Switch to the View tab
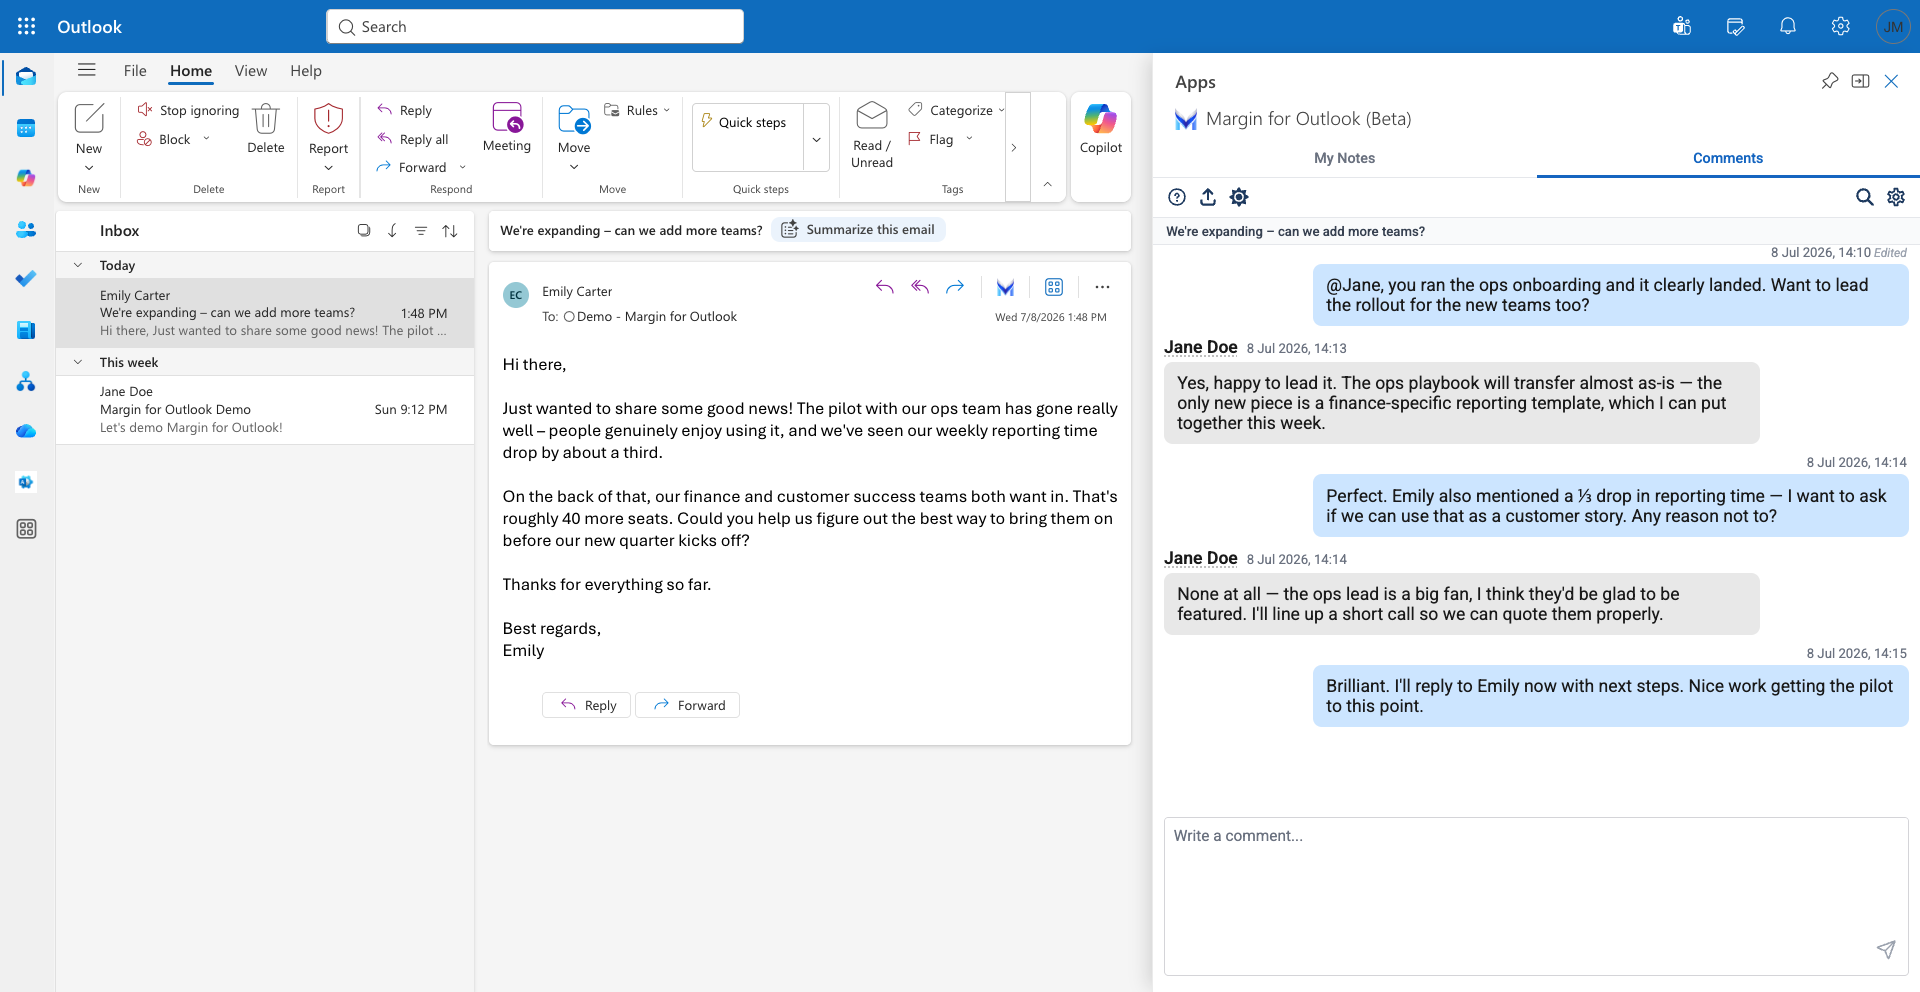Image resolution: width=1920 pixels, height=992 pixels. tap(251, 71)
